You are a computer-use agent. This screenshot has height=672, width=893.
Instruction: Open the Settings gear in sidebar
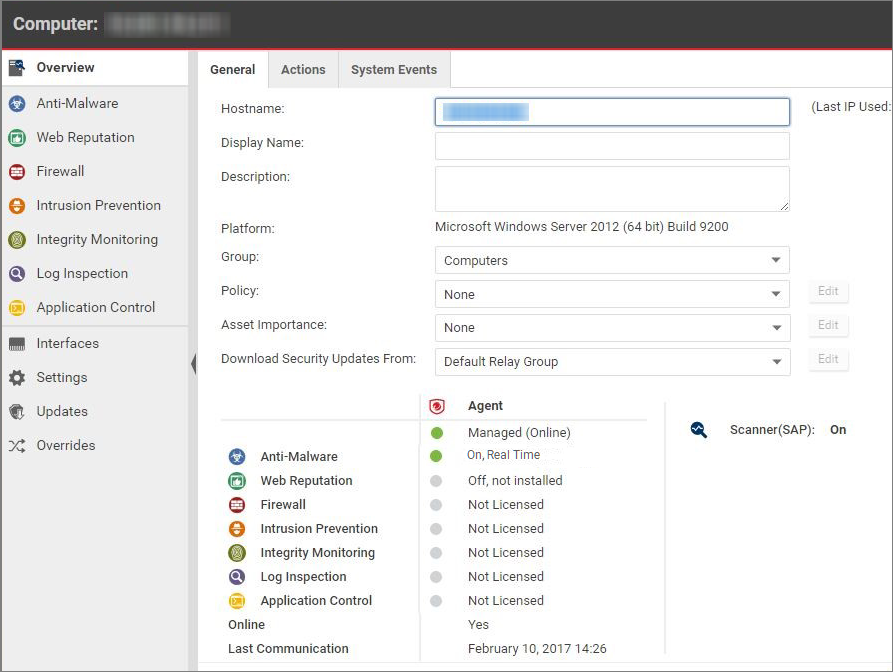pos(16,377)
